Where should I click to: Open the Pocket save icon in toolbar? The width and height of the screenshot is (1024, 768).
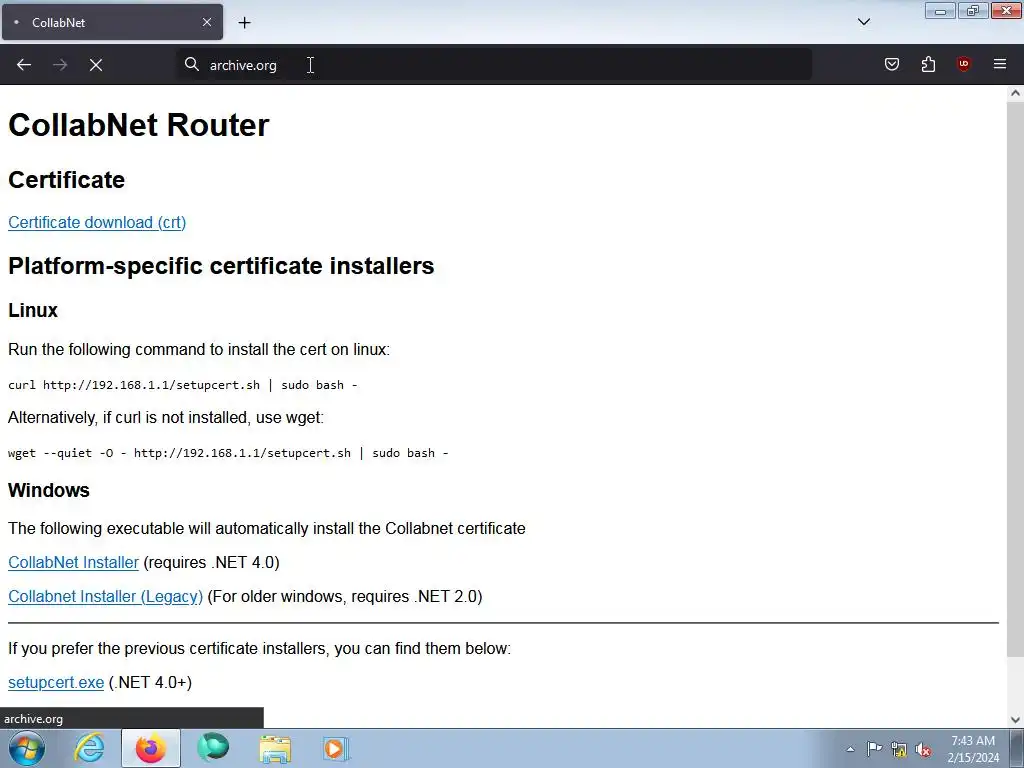[891, 64]
